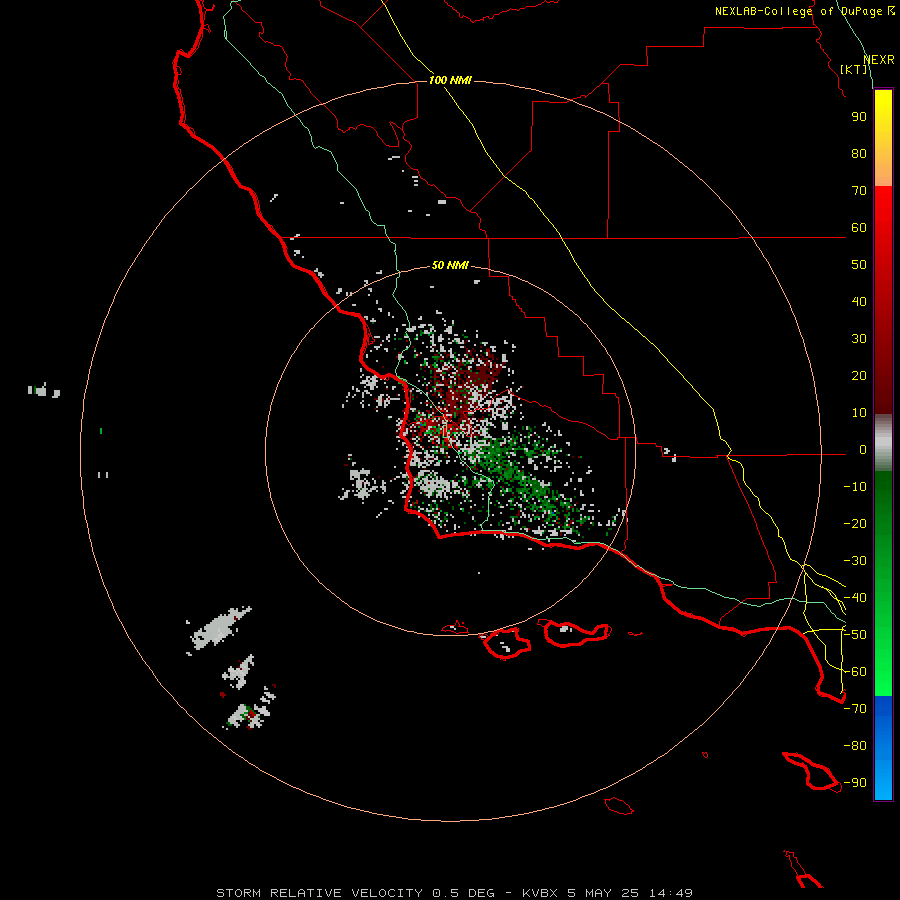900x900 pixels.
Task: Click the NEXLAB-College of DuPage watermark text
Action: tap(804, 11)
